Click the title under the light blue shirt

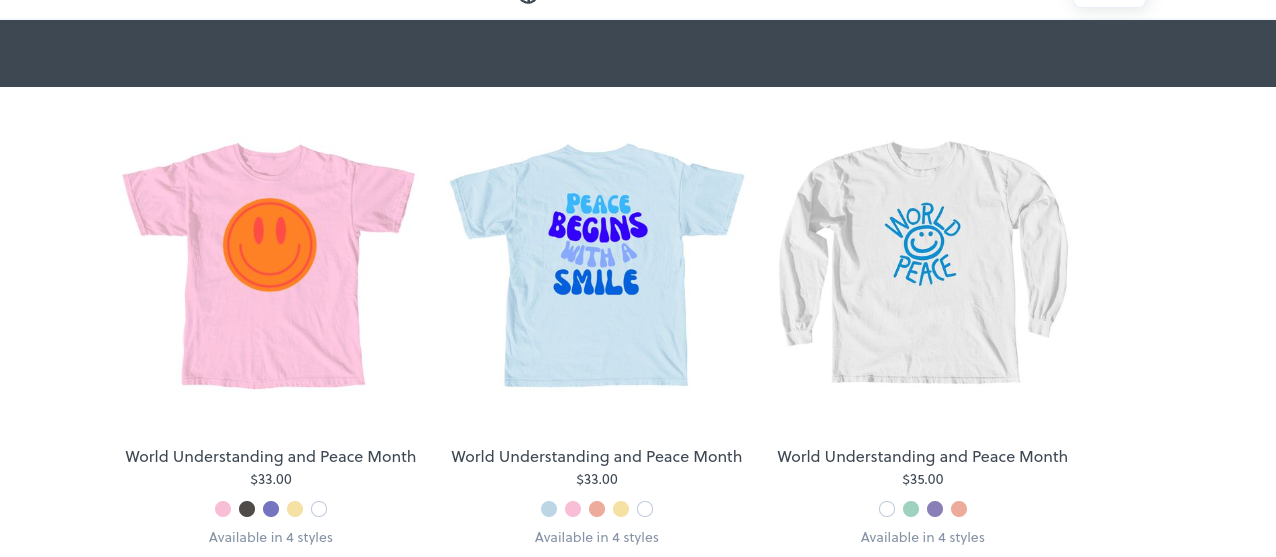pos(597,457)
